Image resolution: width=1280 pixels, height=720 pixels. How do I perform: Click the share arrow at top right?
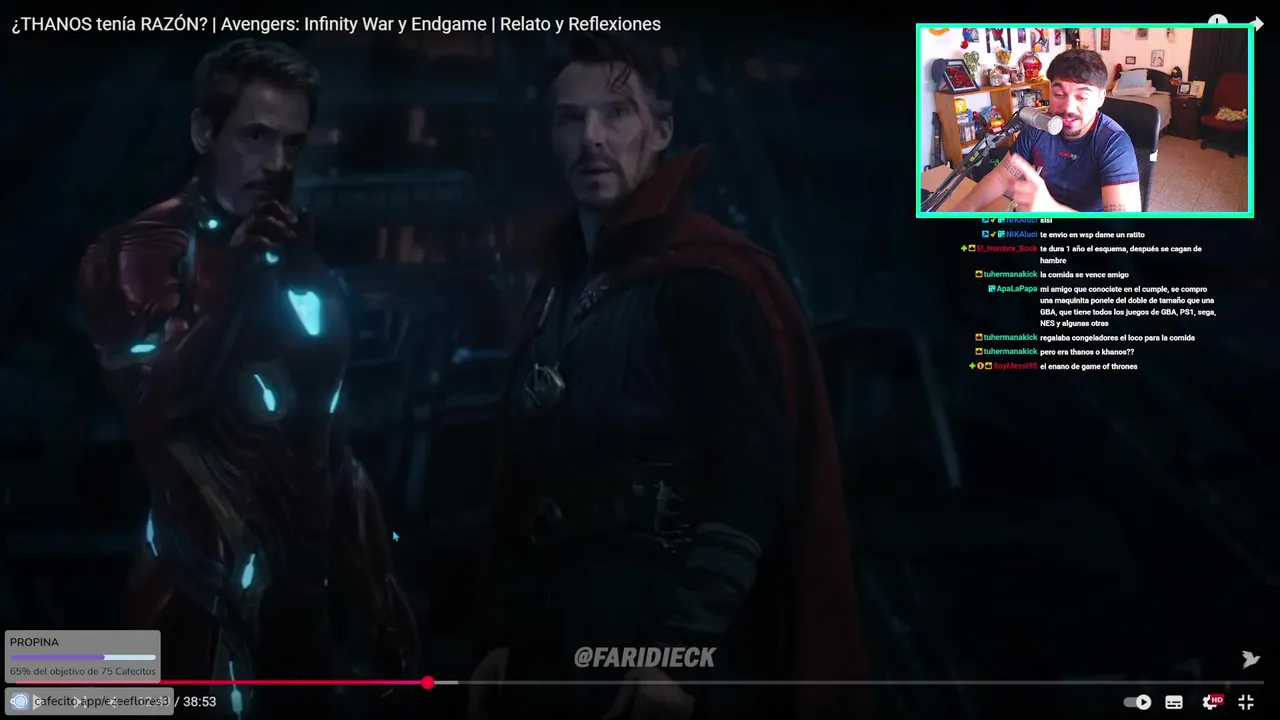1256,23
